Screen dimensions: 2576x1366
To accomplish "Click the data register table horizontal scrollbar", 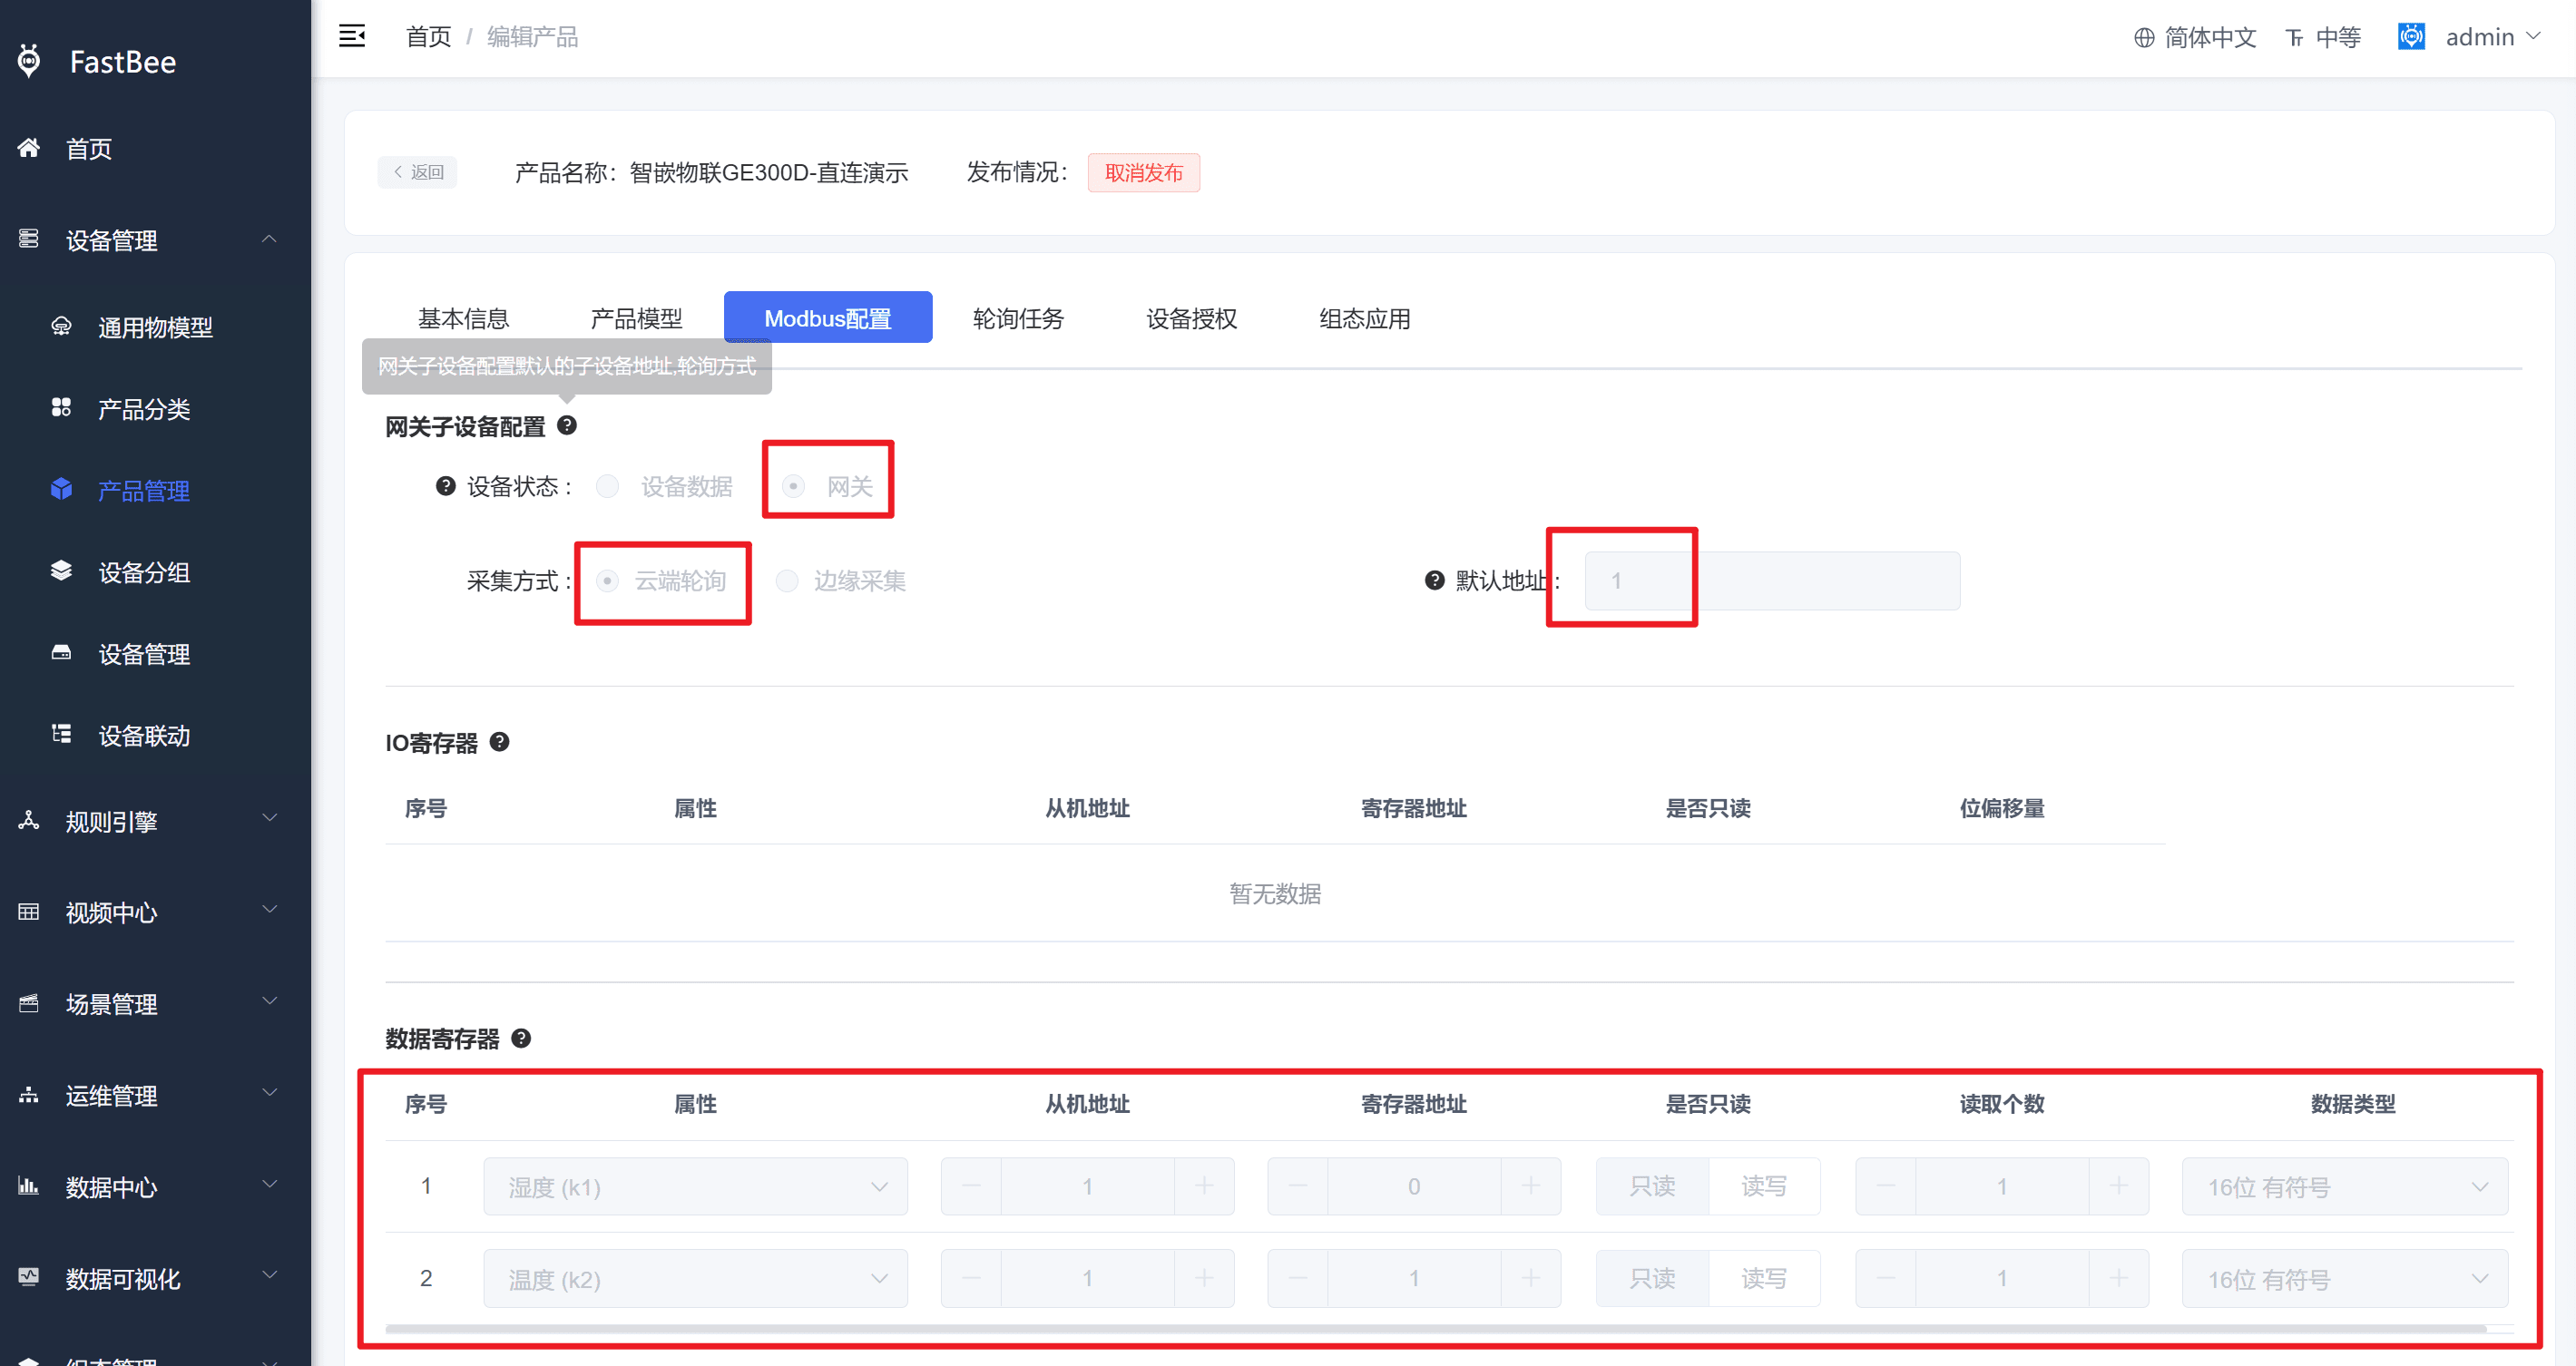I will pyautogui.click(x=1436, y=1329).
